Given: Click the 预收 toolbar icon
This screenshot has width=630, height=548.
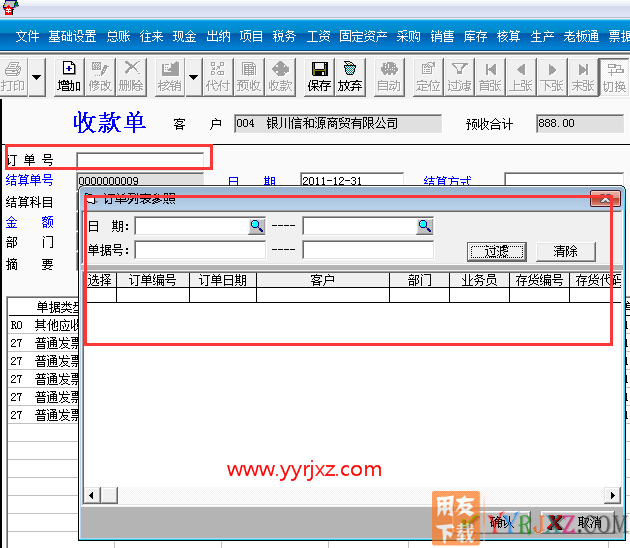Looking at the screenshot, I should [x=249, y=77].
